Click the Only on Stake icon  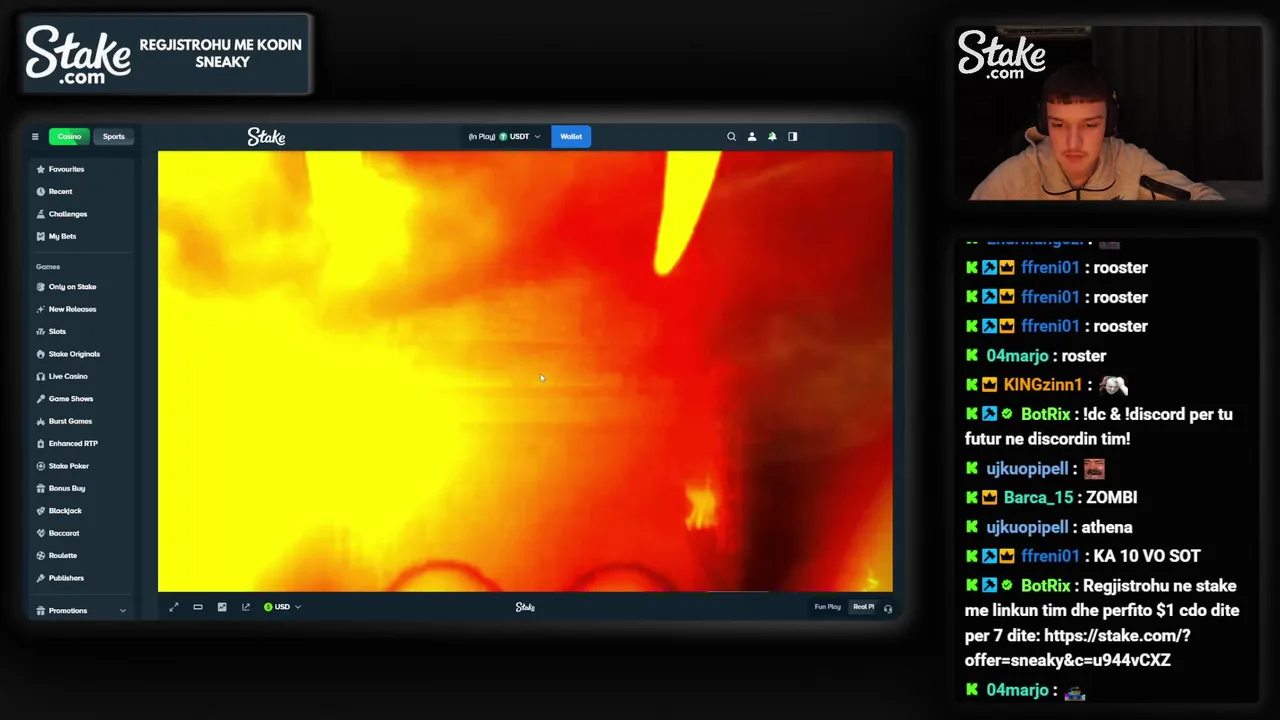click(x=41, y=287)
